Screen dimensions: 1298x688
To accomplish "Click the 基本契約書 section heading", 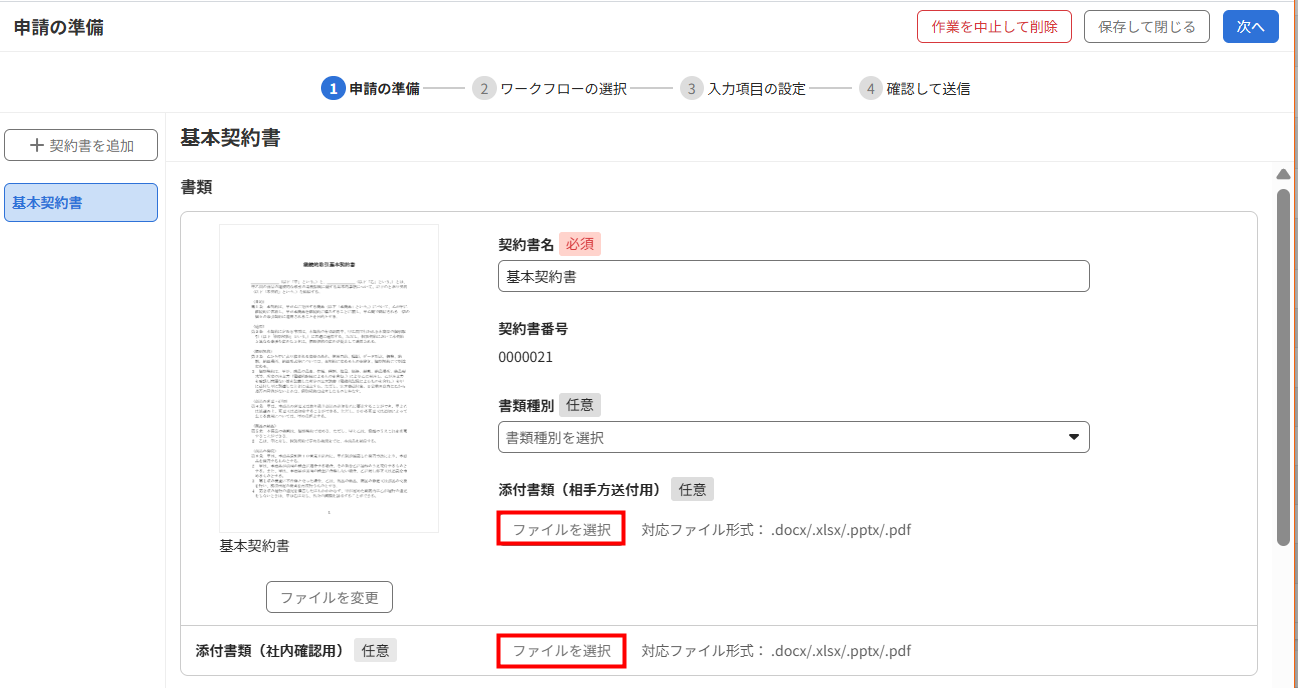I will coord(230,138).
